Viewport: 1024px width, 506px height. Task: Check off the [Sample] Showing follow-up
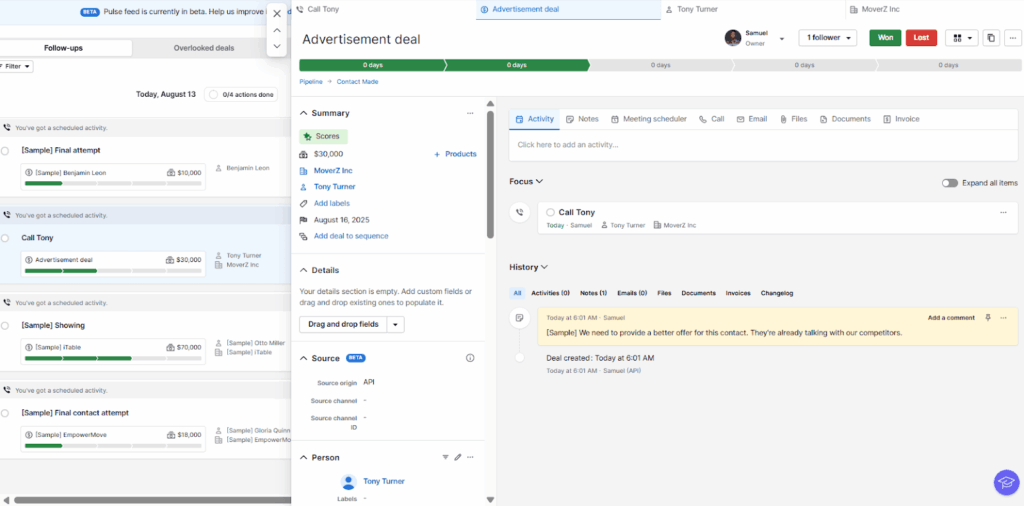5,325
